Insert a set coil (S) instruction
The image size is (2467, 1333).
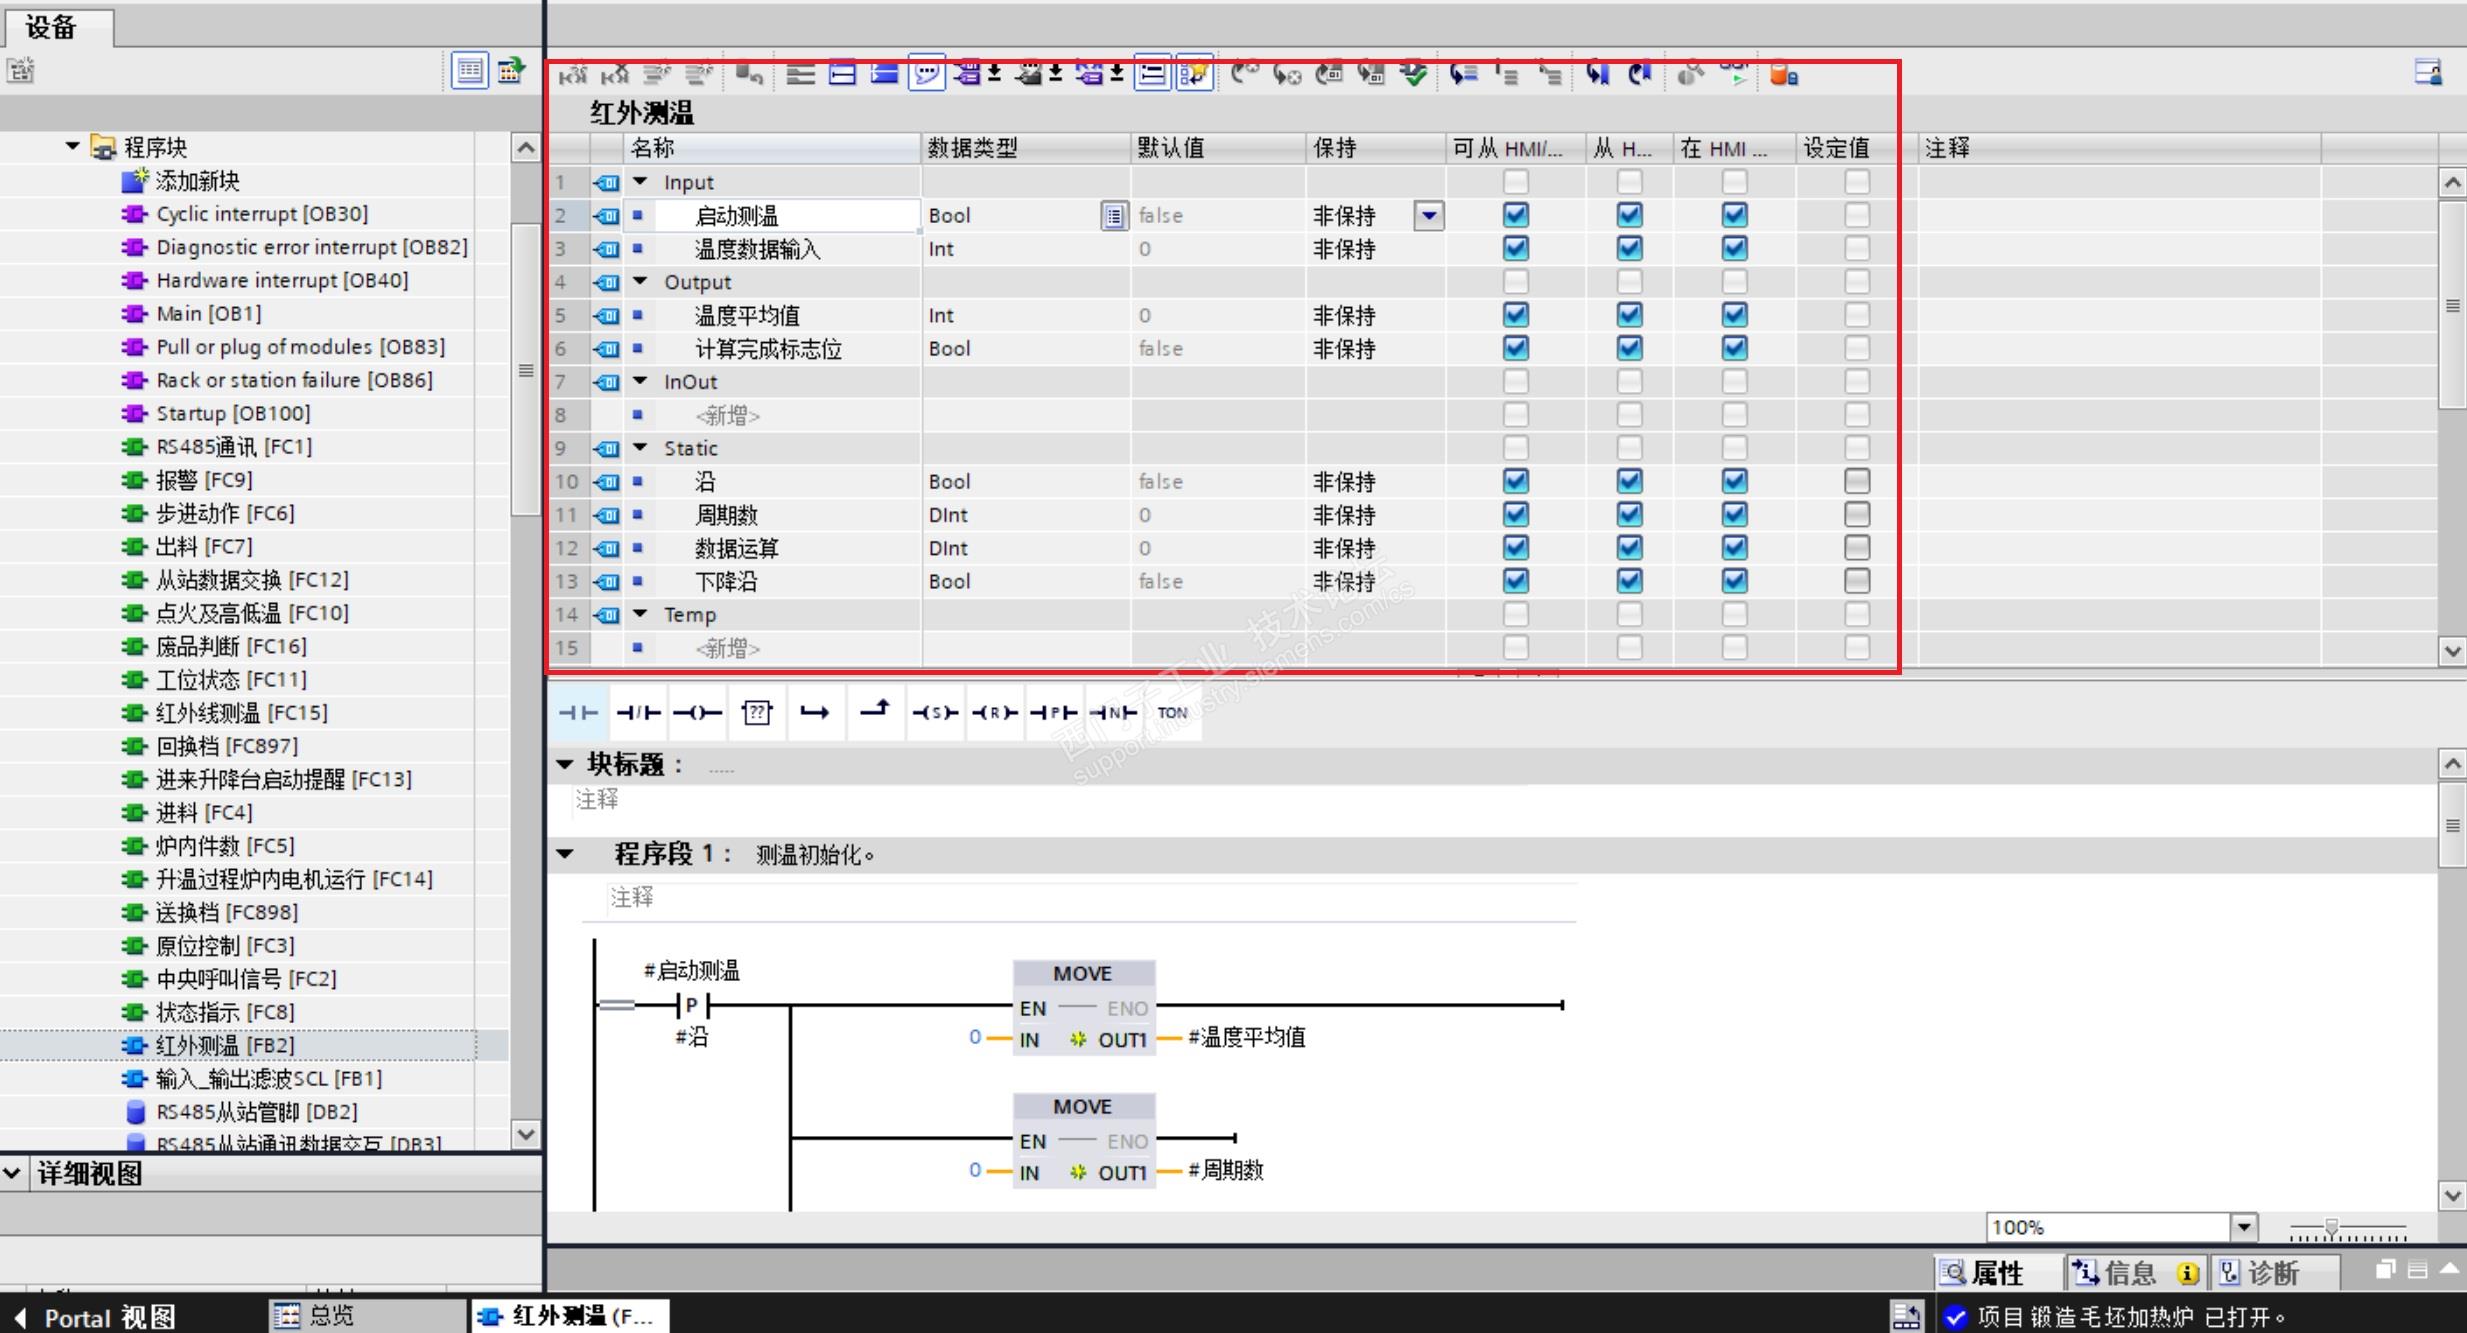[934, 712]
